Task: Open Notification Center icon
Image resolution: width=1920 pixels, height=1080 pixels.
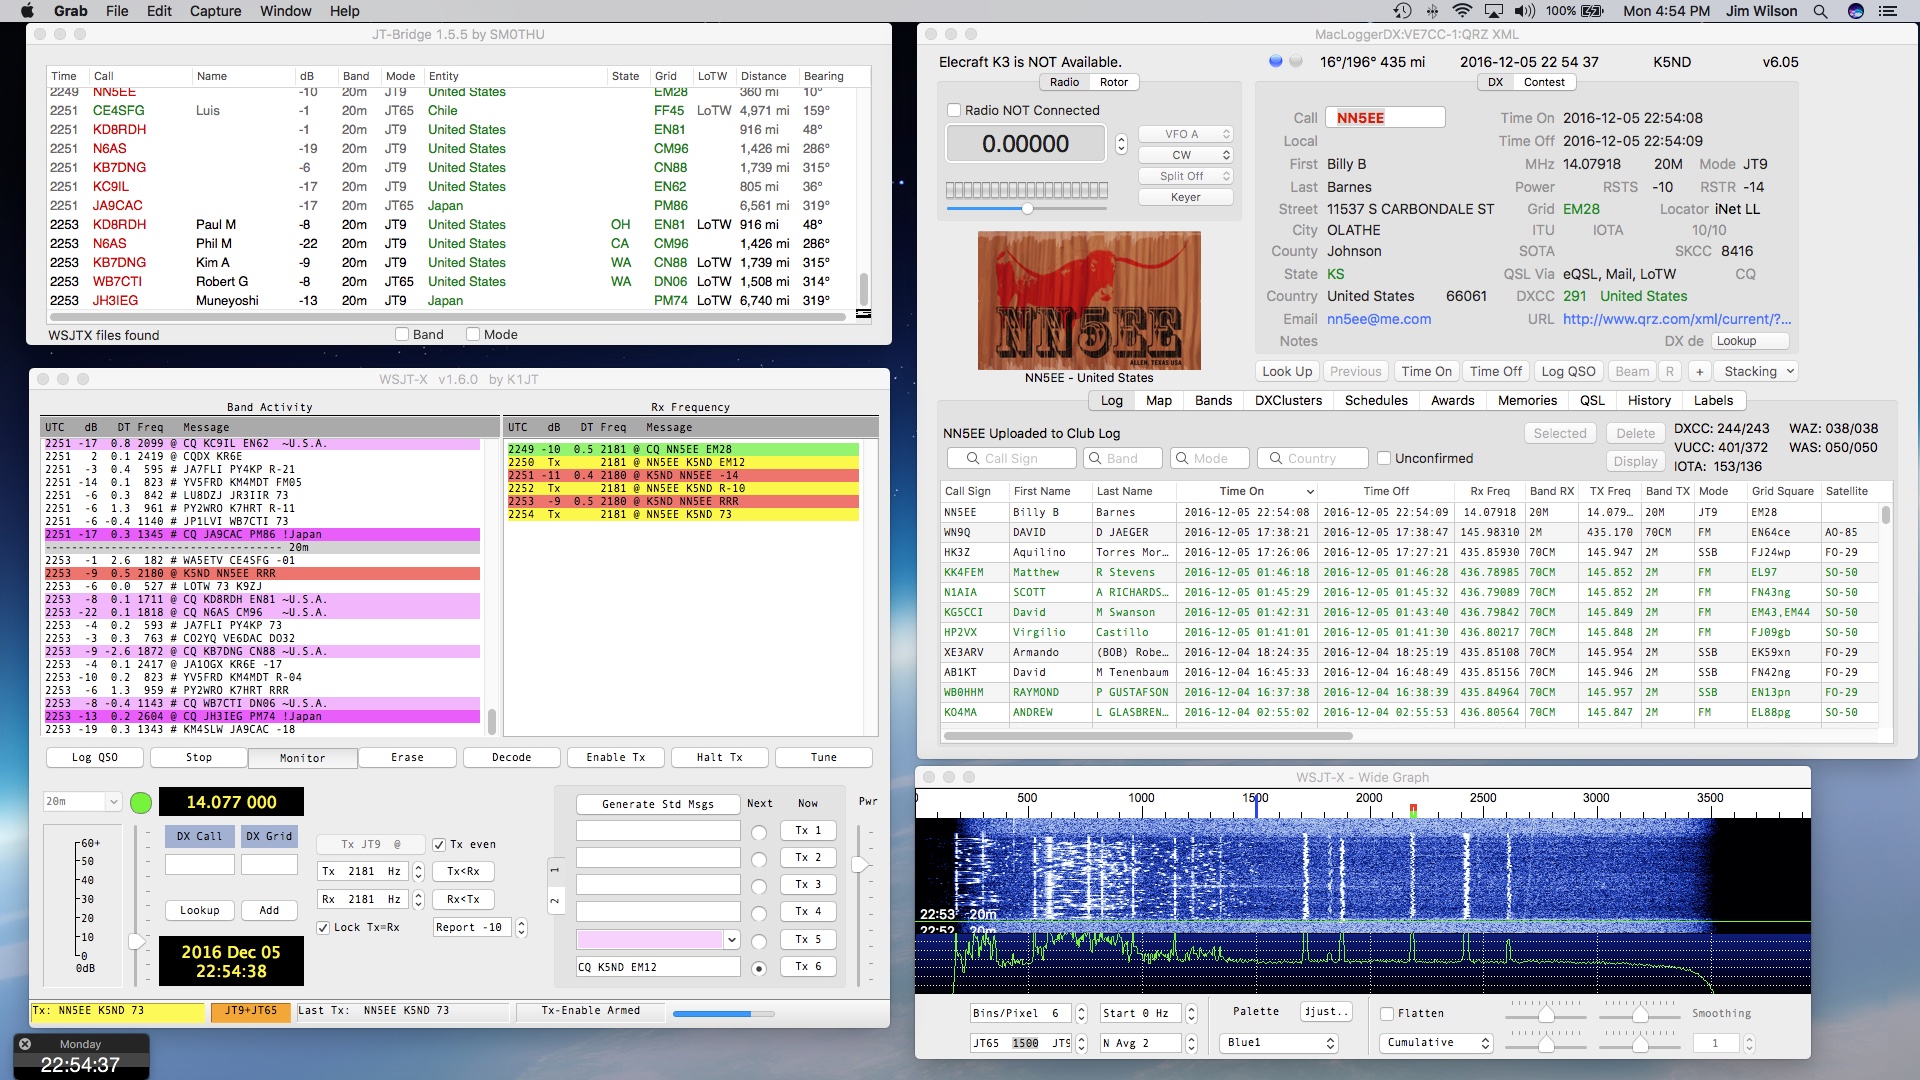Action: click(1888, 11)
